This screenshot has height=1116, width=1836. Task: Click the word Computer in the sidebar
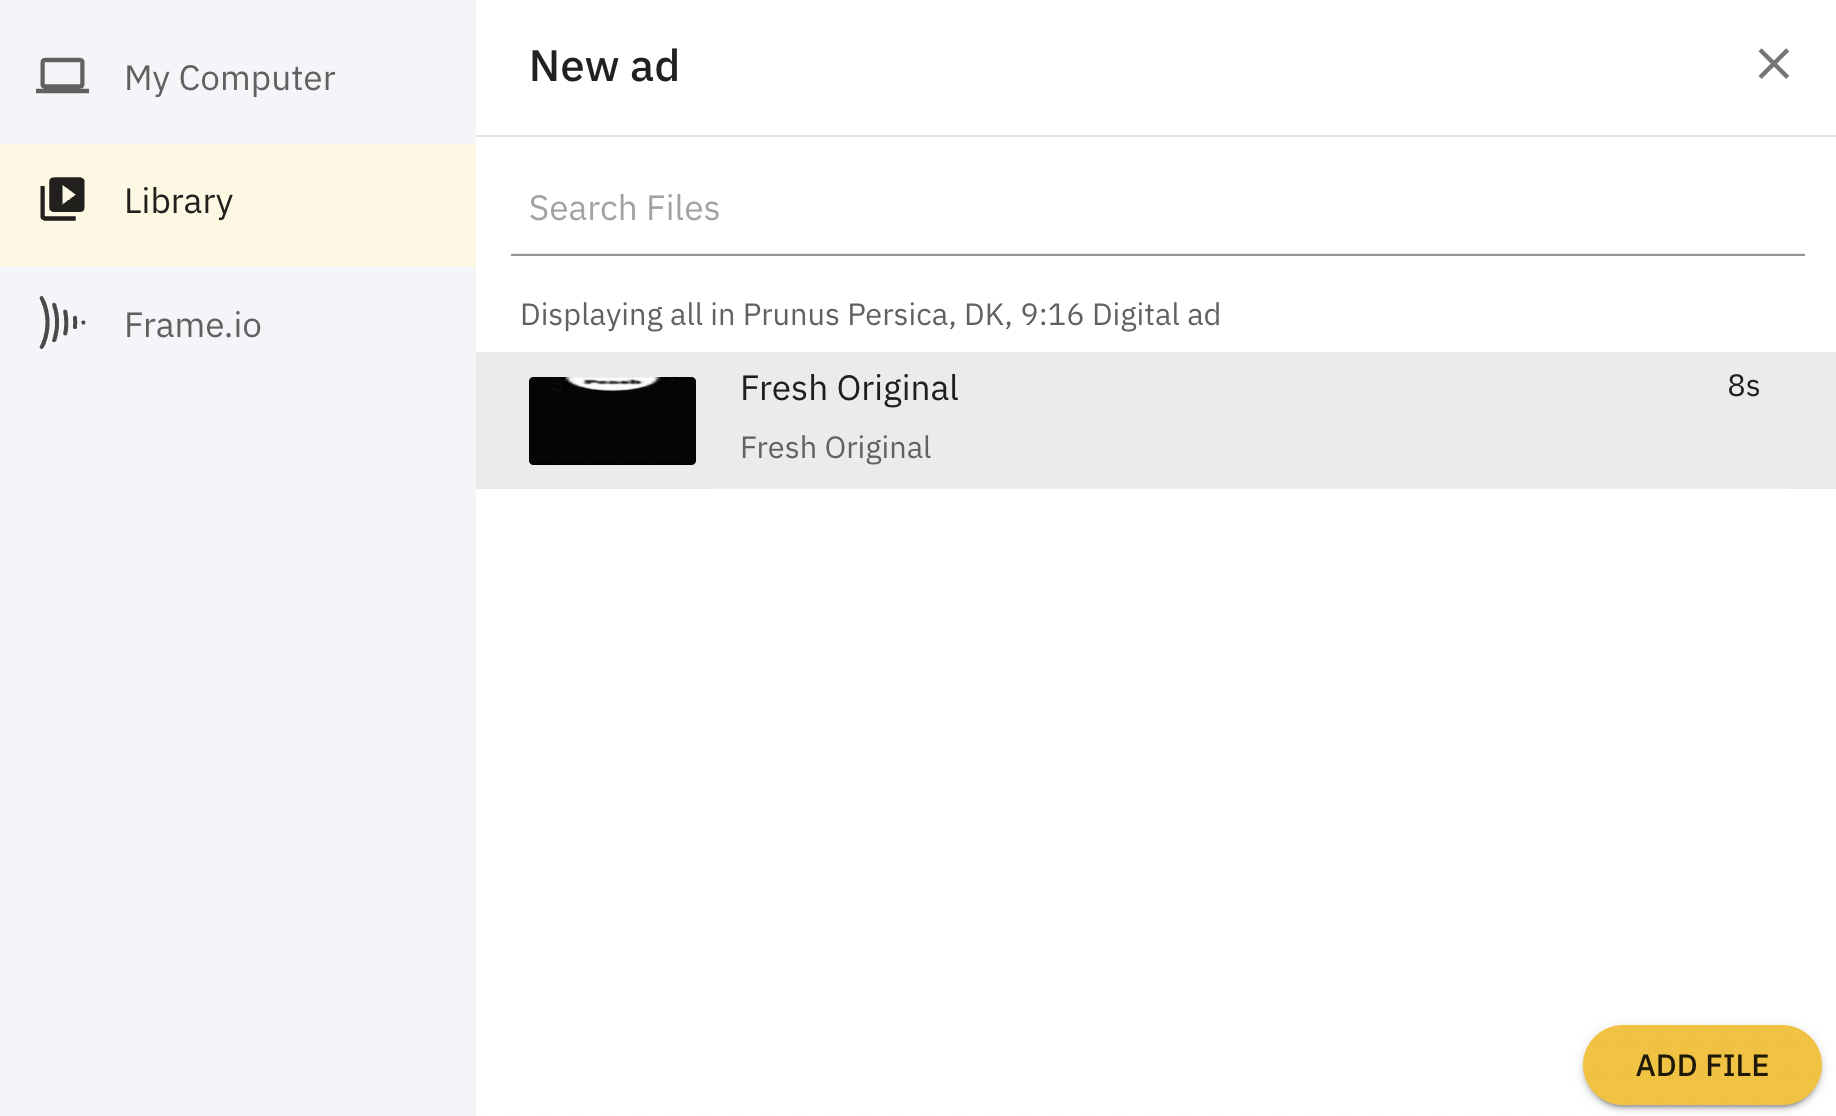pos(257,78)
